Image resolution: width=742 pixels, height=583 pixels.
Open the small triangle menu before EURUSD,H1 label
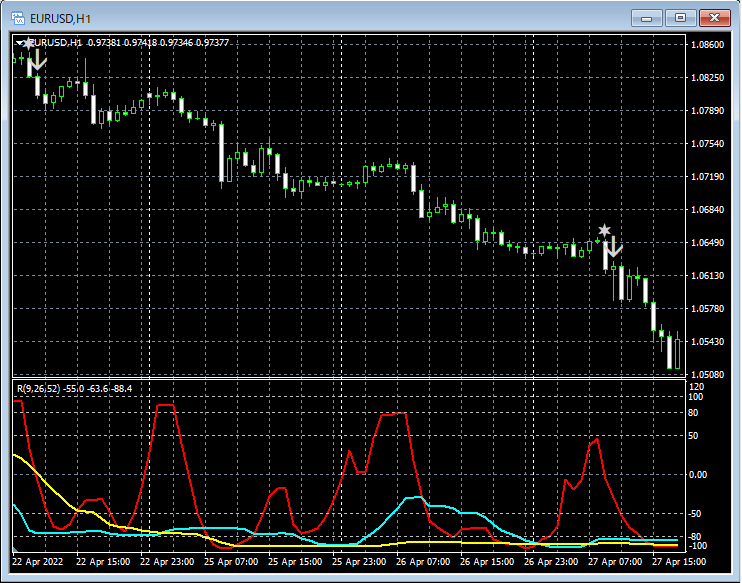[20, 43]
